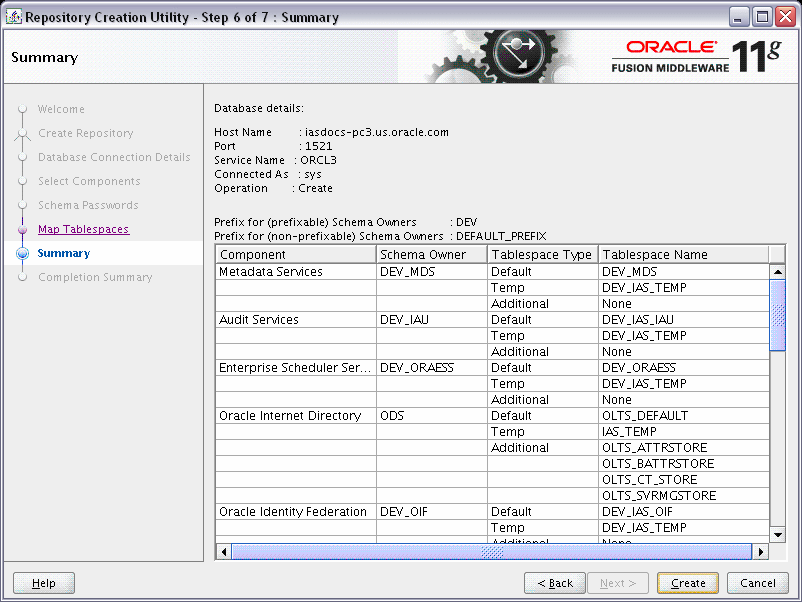Click the Tablespace Type column header
This screenshot has width=802, height=602.
click(x=543, y=254)
